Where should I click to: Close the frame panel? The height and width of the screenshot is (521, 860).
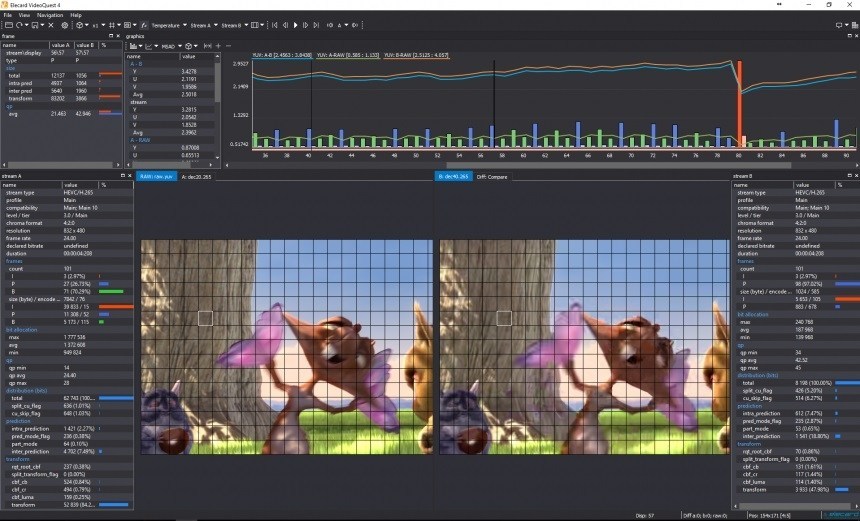tap(118, 36)
